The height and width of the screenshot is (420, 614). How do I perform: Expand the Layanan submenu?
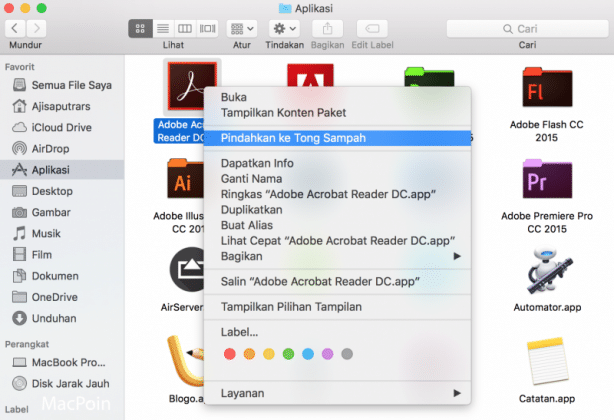coord(338,393)
